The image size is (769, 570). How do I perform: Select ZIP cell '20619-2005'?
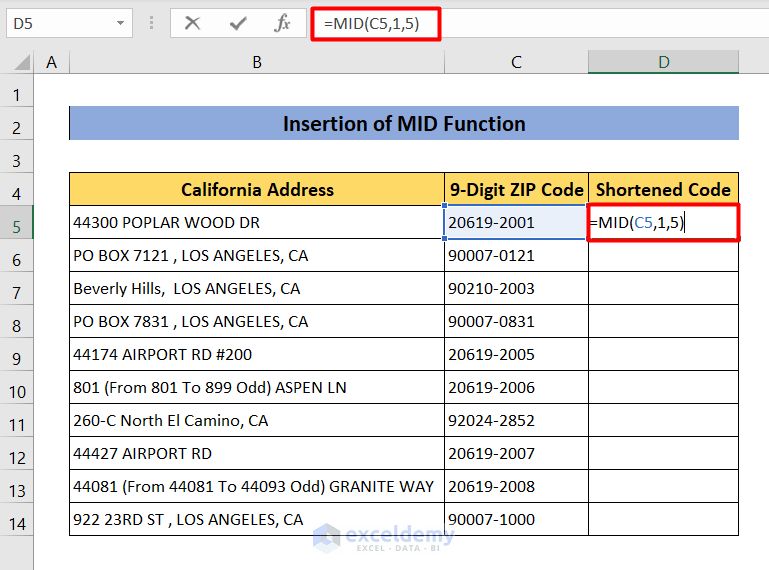[x=516, y=354]
